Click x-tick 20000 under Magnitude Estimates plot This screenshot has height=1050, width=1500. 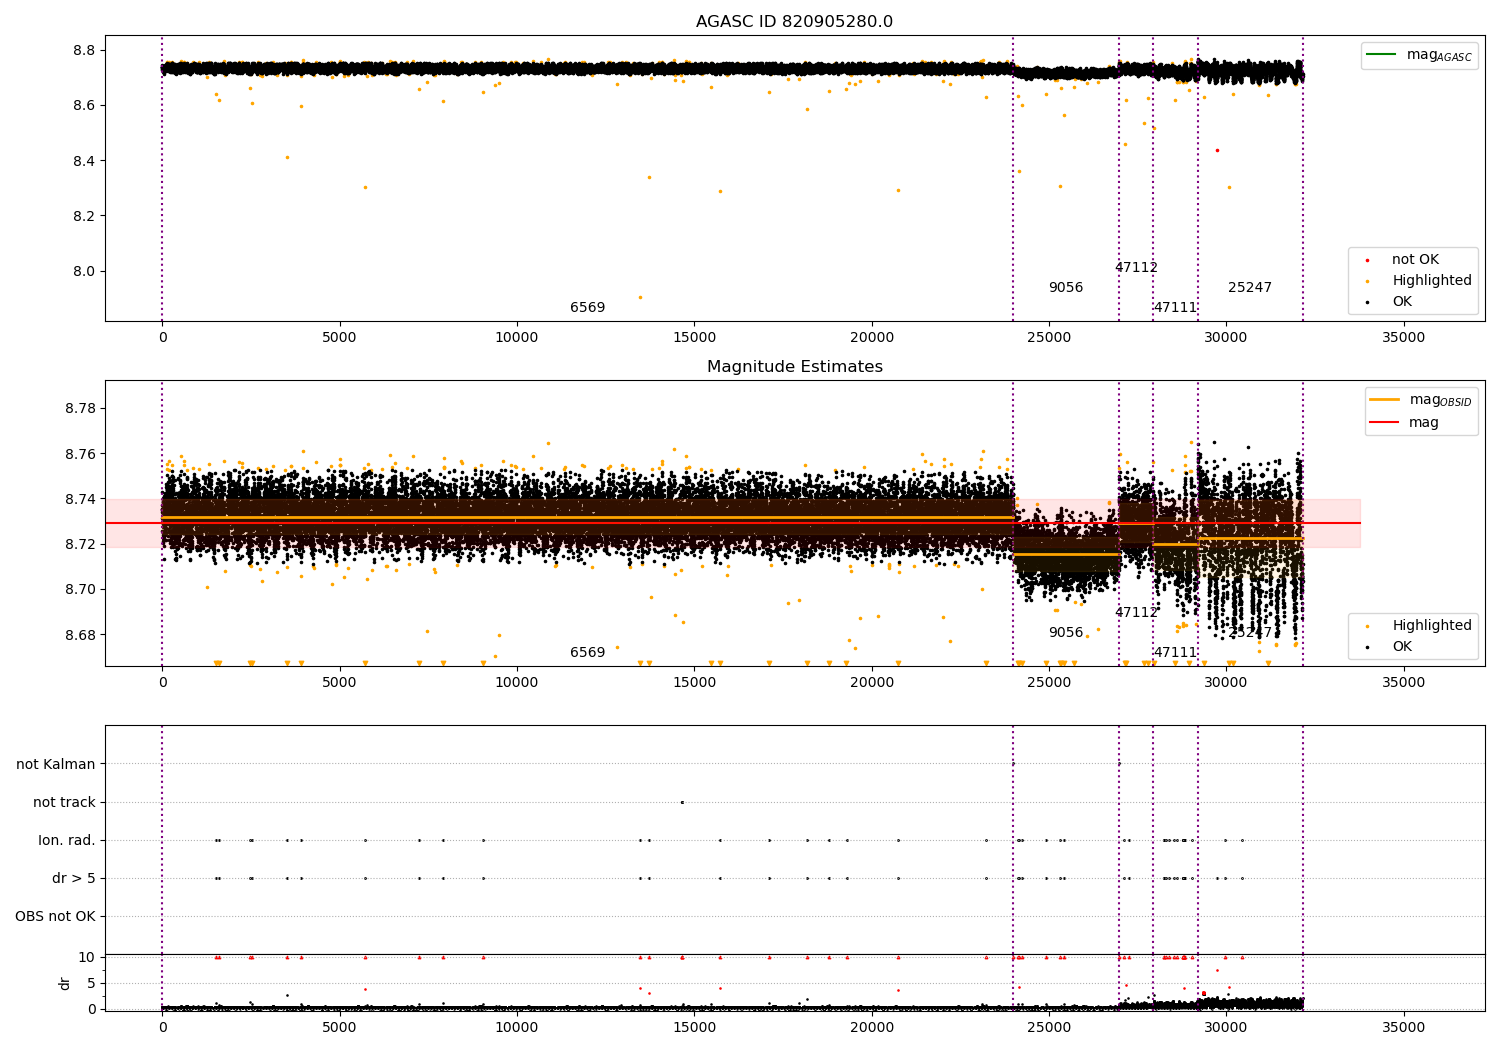[x=871, y=683]
